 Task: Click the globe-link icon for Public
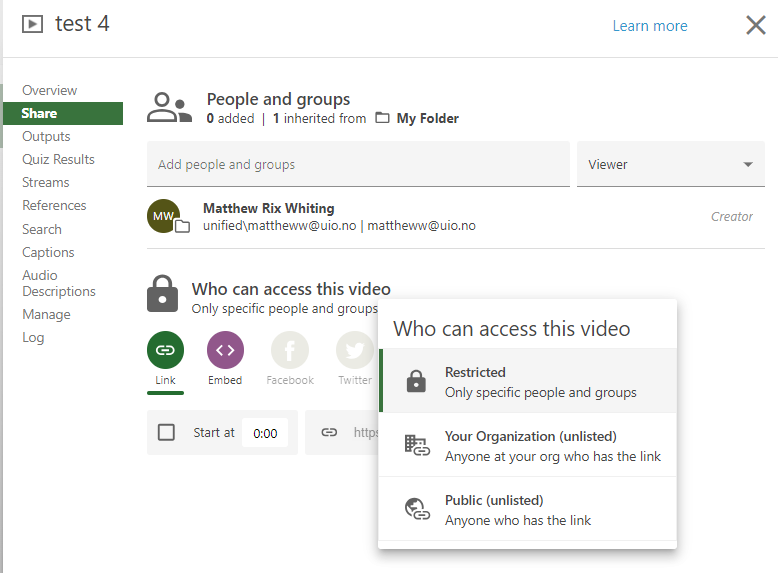coord(417,509)
